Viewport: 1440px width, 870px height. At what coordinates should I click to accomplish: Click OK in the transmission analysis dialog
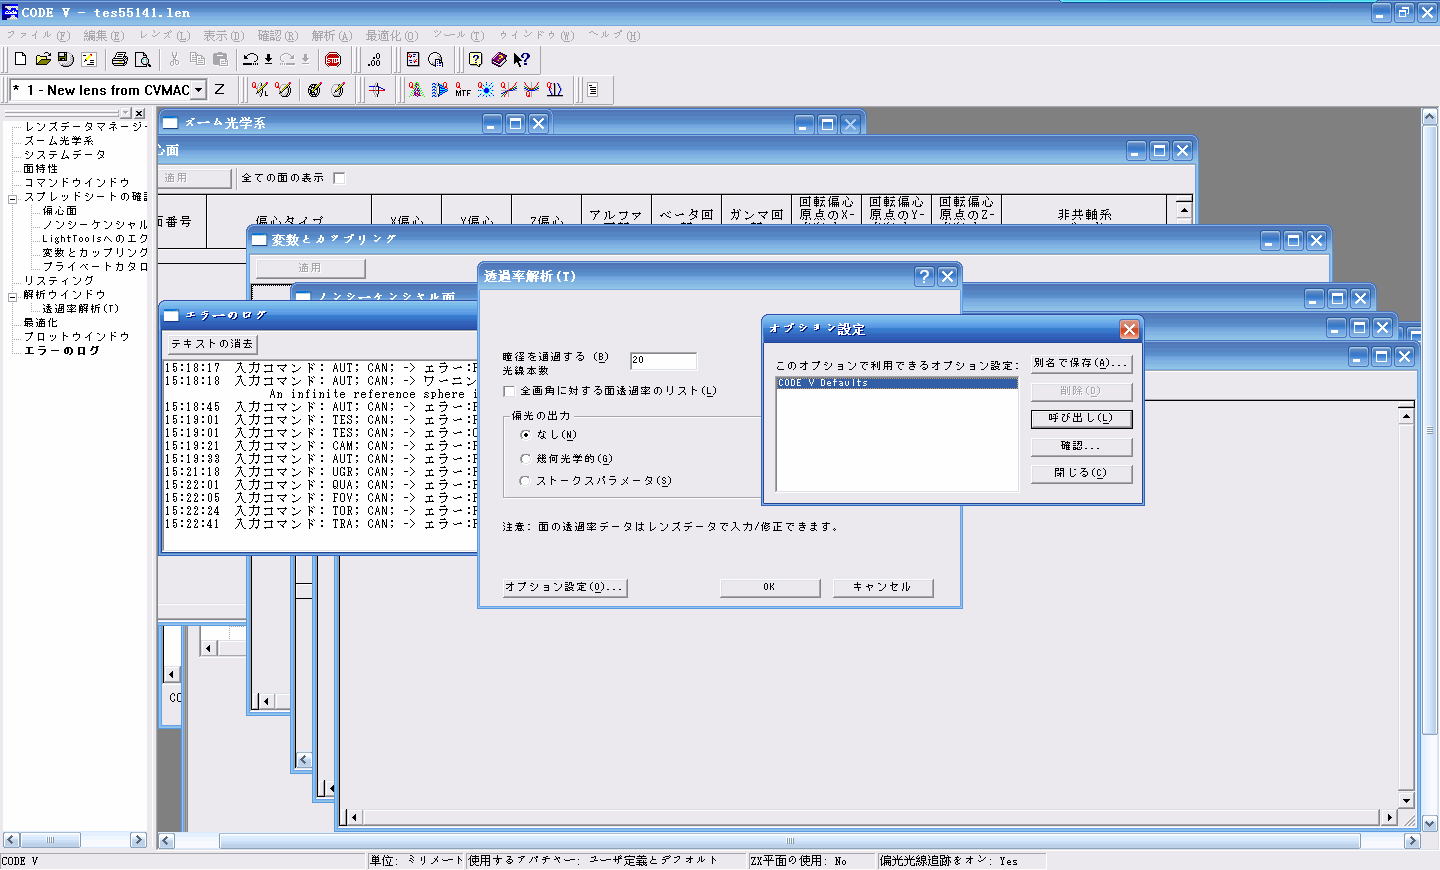tap(770, 588)
